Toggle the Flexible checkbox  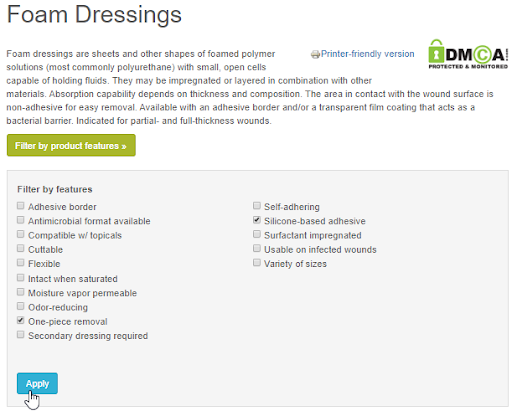click(21, 263)
